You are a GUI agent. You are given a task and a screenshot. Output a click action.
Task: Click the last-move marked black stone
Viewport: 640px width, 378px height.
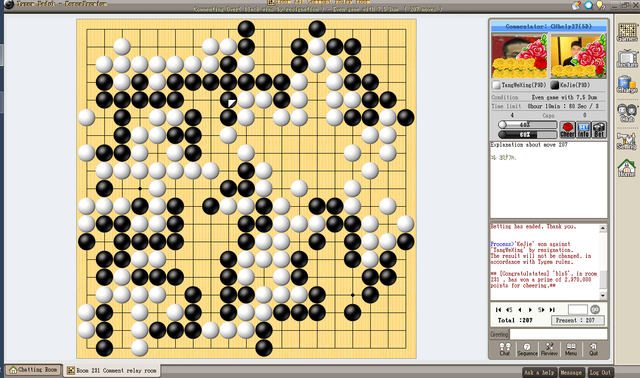click(228, 100)
